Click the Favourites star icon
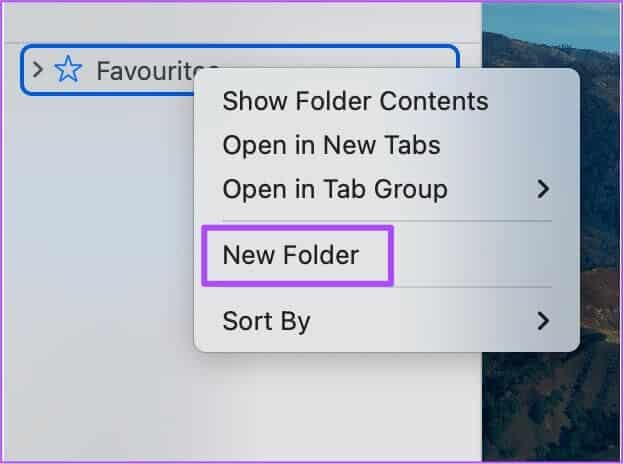Image resolution: width=624 pixels, height=464 pixels. 68,71
